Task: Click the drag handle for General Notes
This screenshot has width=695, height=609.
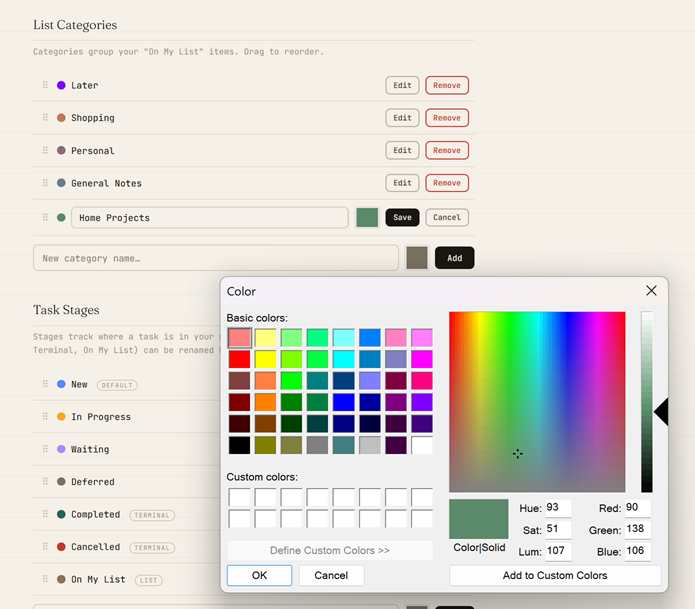Action: (45, 183)
